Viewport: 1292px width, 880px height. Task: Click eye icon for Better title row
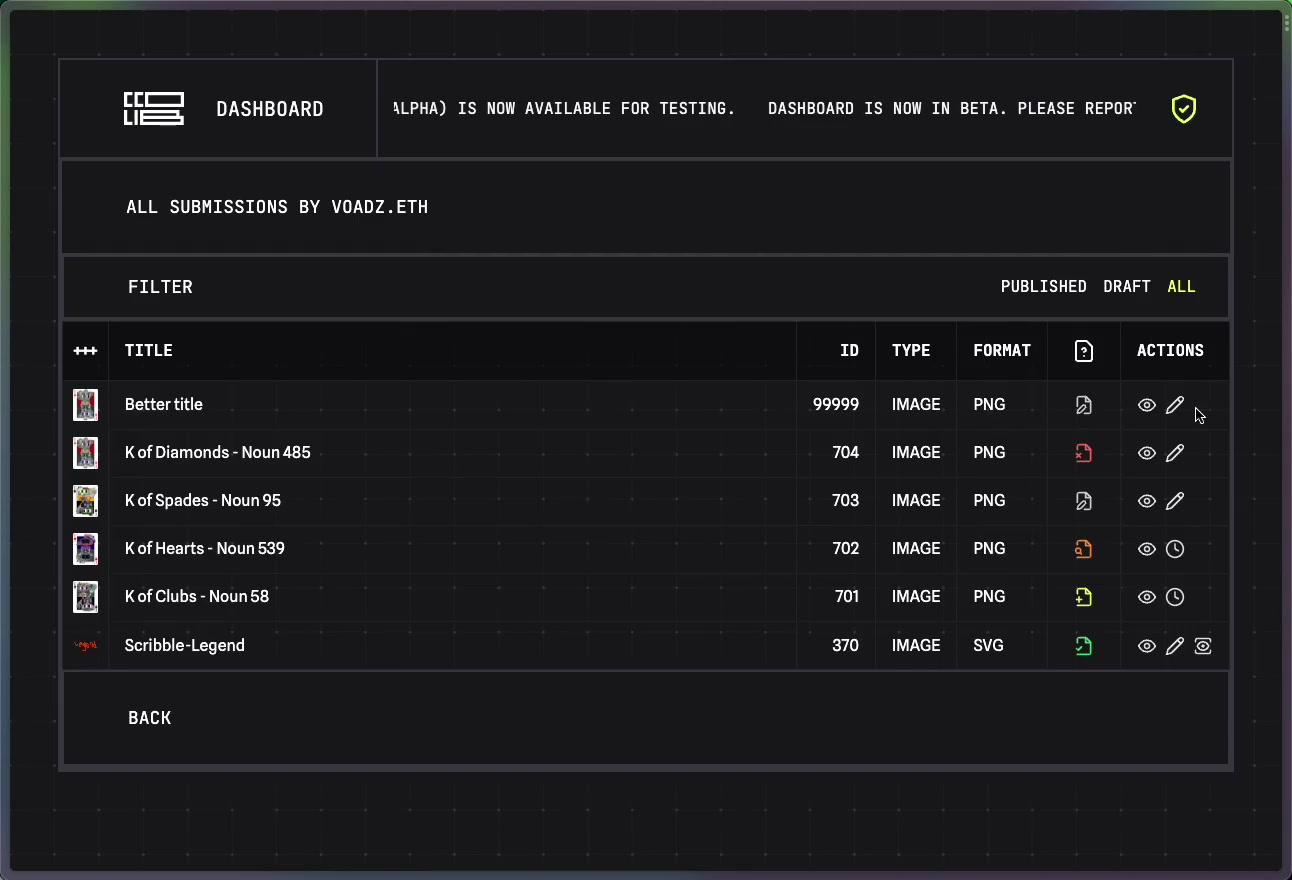pyautogui.click(x=1147, y=405)
